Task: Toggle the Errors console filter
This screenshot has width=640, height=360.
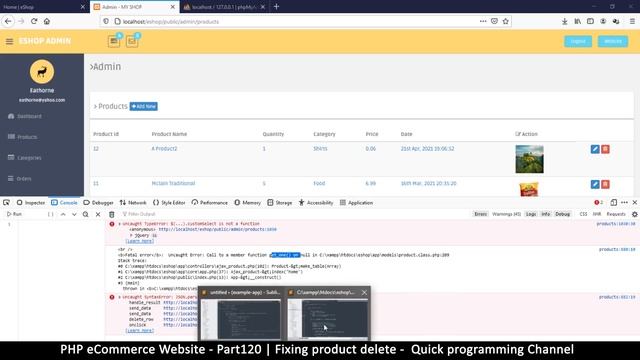Action: coord(480,214)
